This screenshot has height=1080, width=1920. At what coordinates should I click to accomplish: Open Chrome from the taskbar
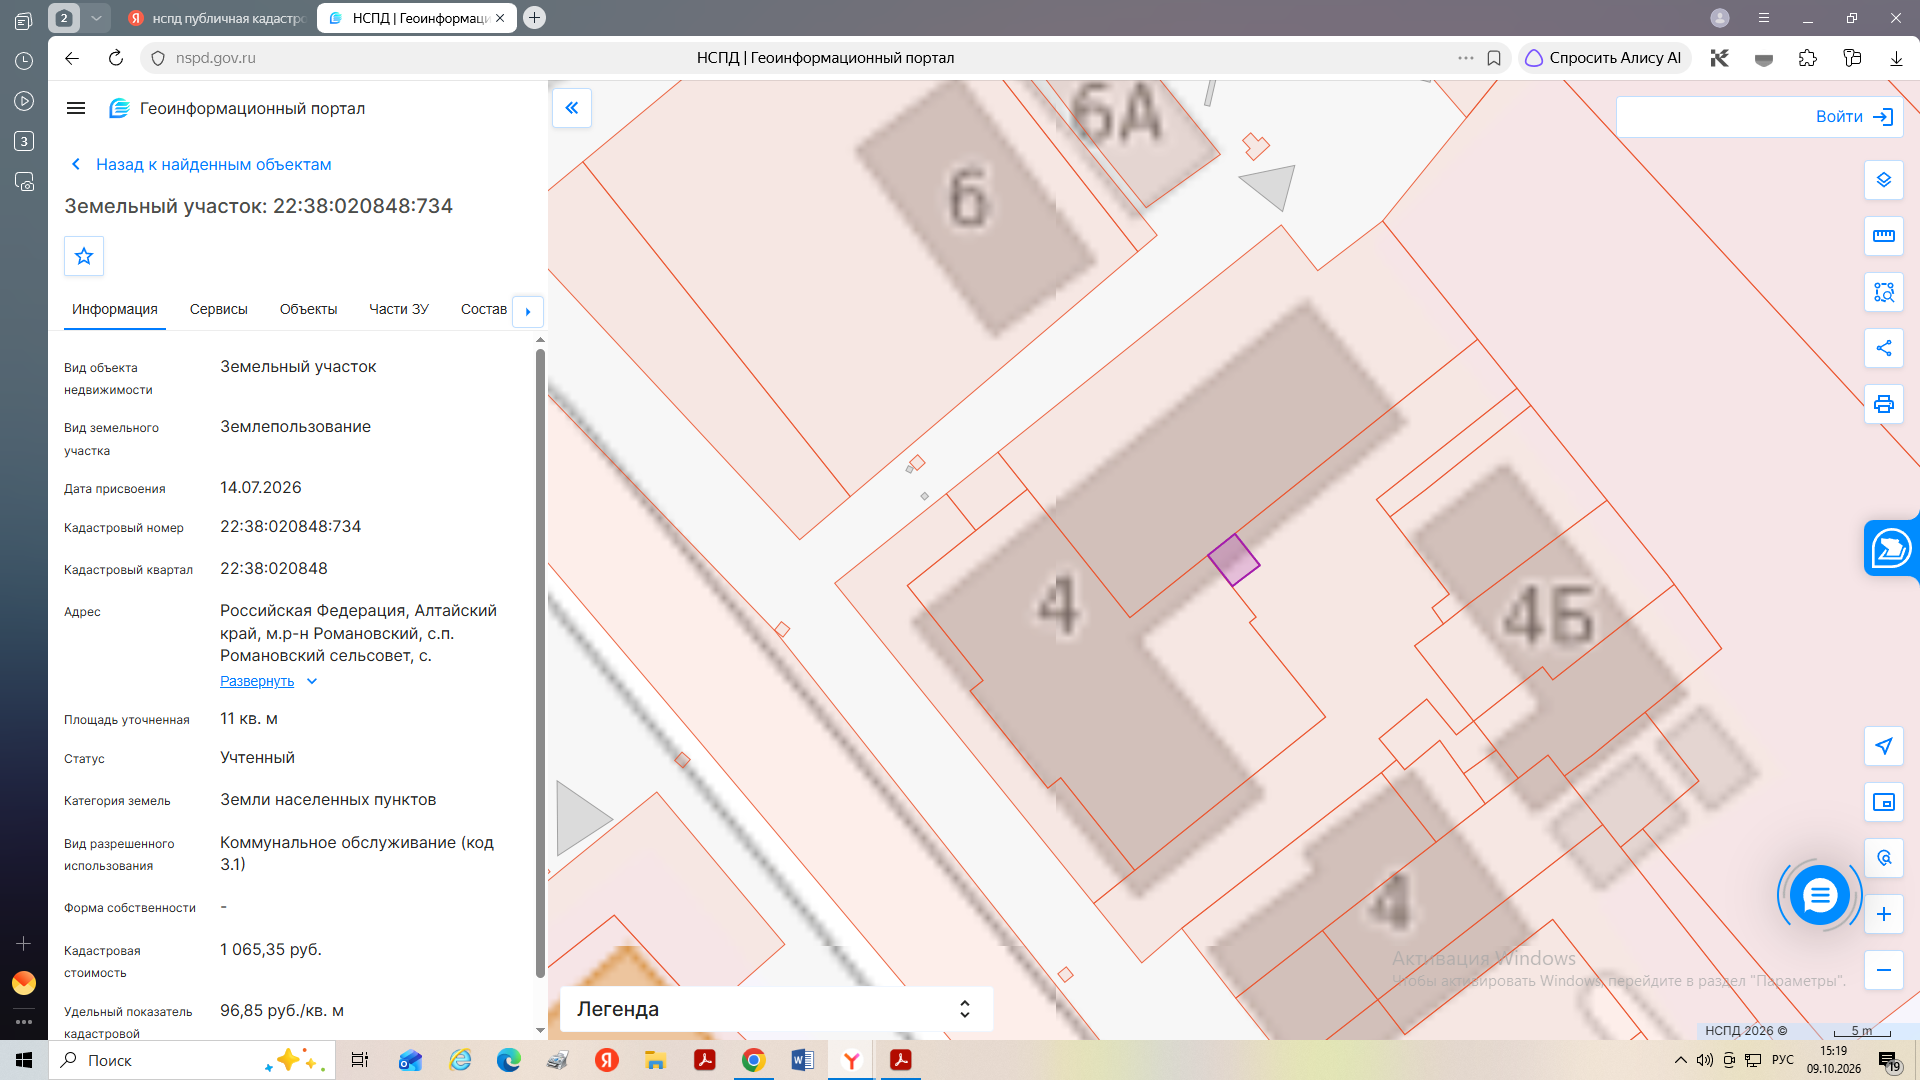point(754,1060)
